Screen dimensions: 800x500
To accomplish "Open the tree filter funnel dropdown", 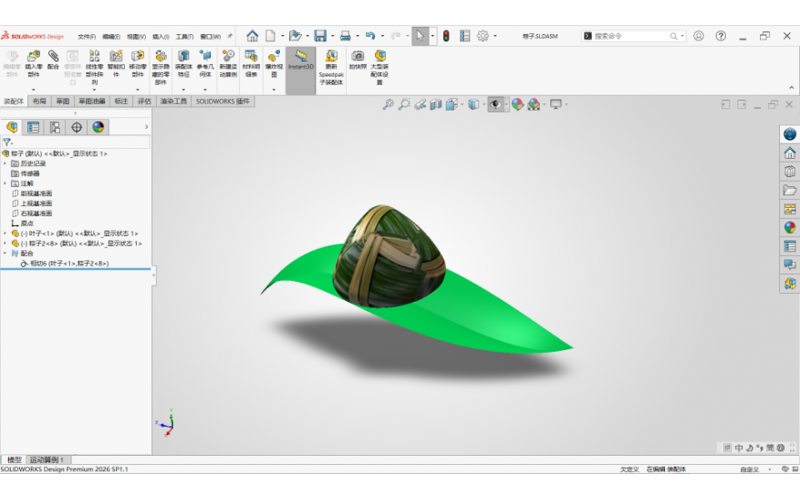I will pyautogui.click(x=8, y=142).
